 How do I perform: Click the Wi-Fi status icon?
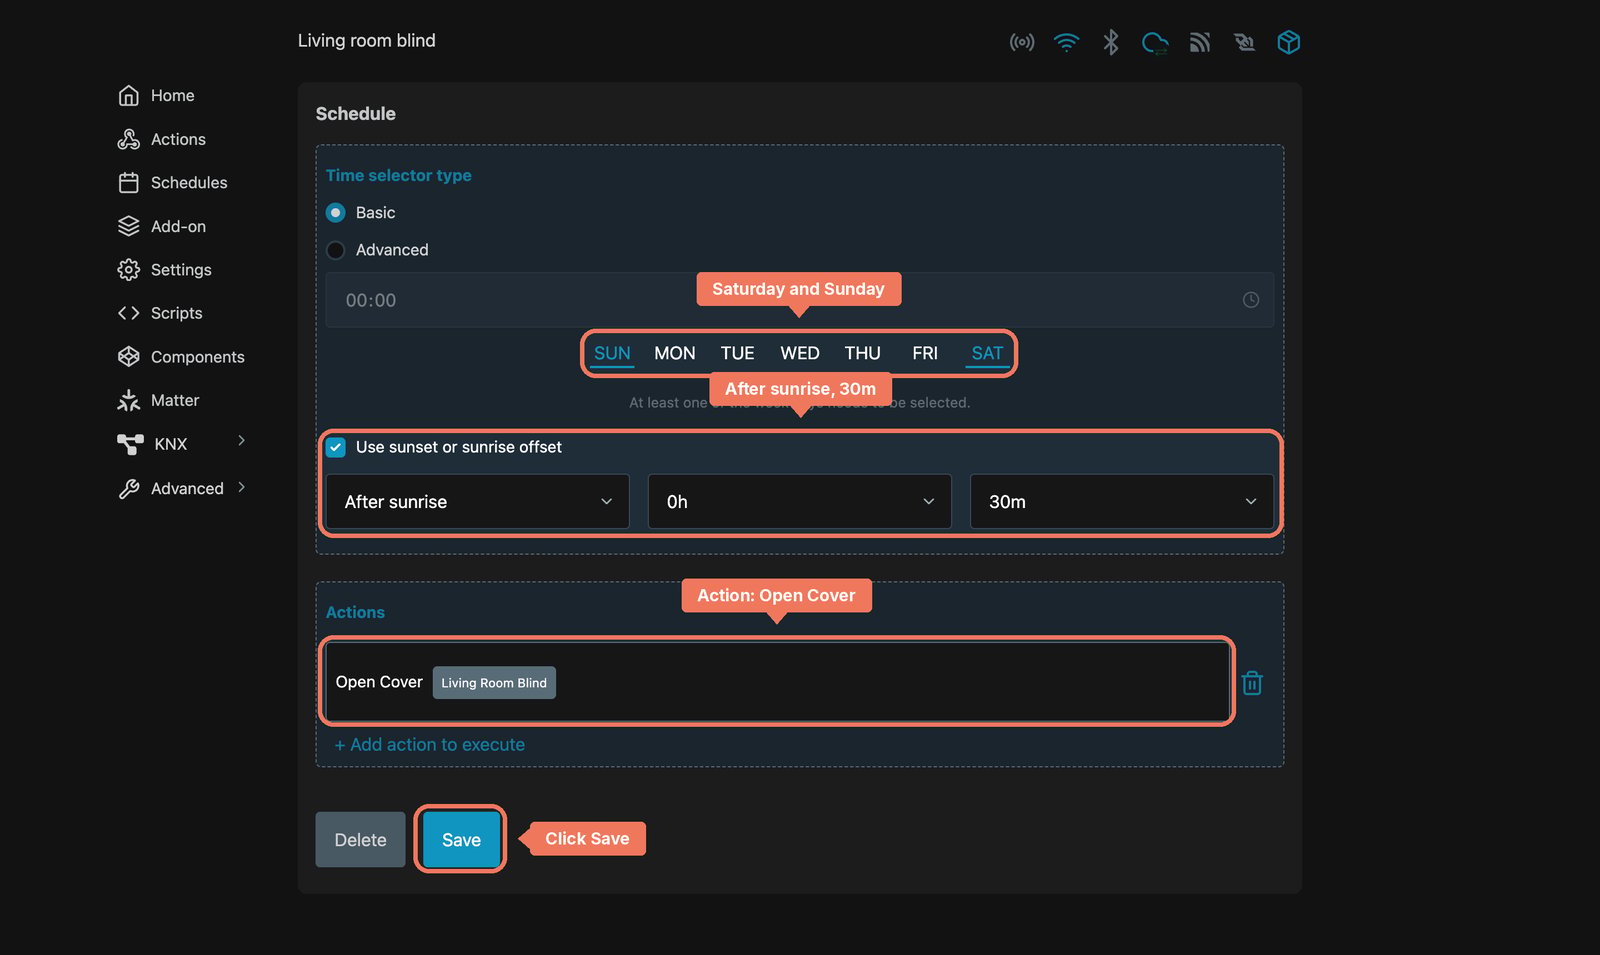(x=1066, y=42)
